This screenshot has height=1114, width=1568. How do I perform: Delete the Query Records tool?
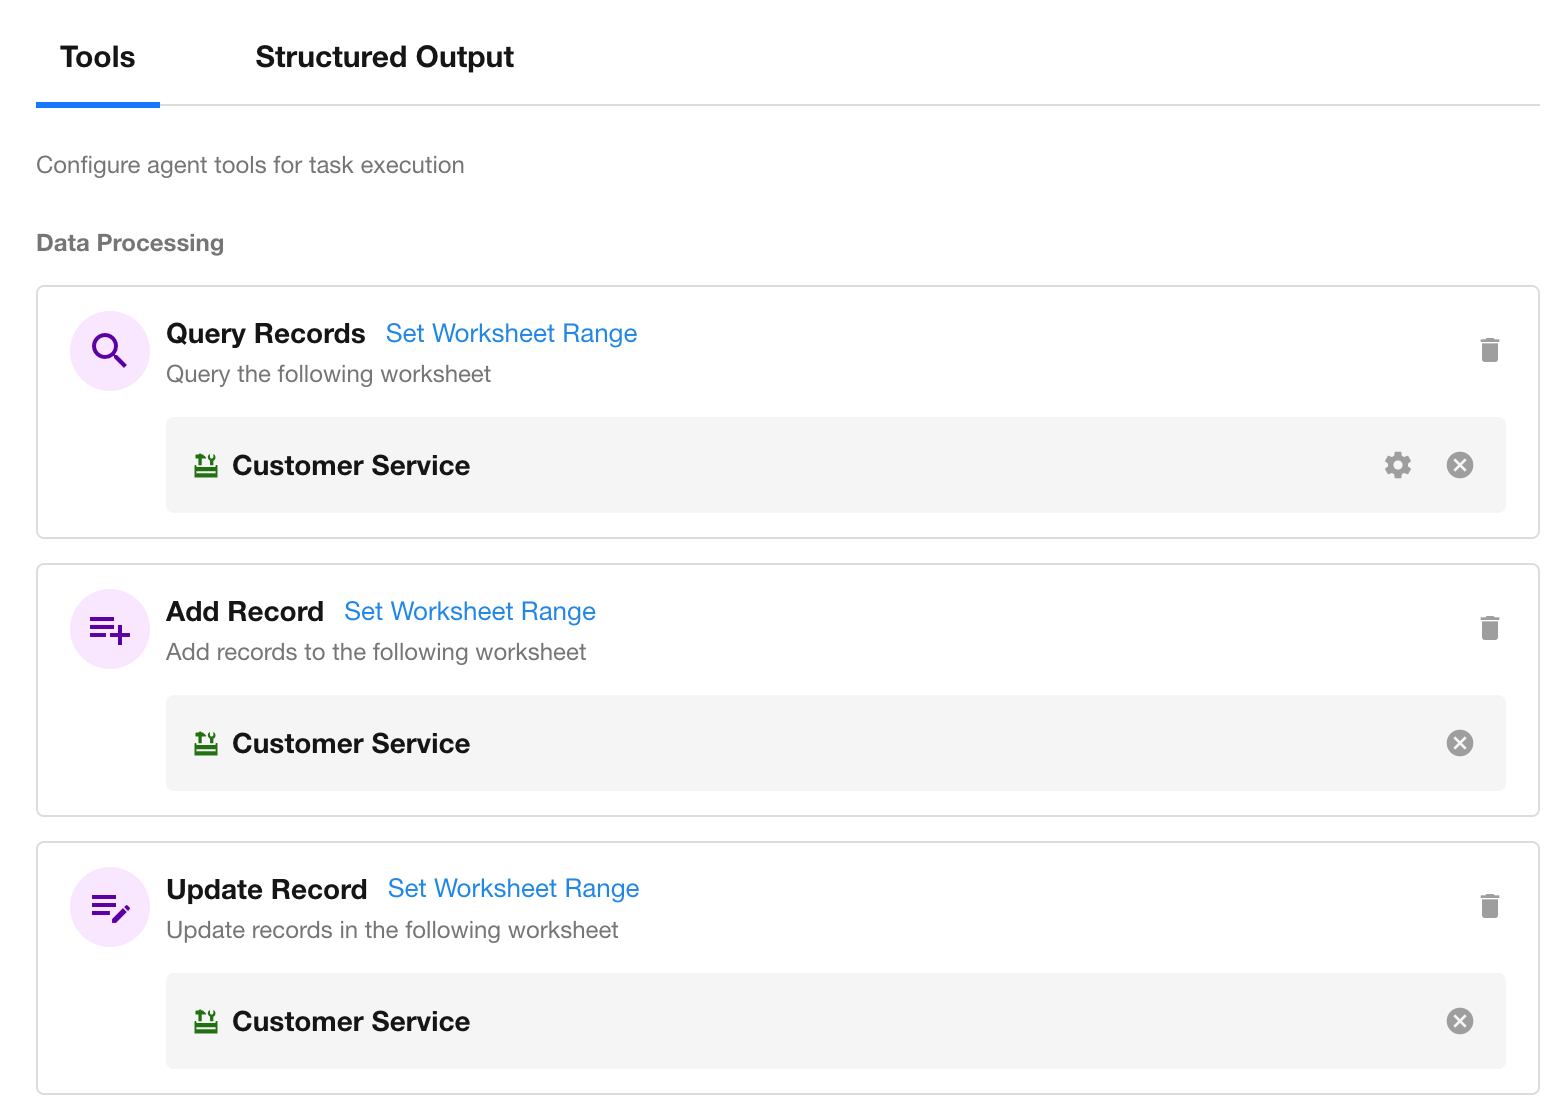1489,350
